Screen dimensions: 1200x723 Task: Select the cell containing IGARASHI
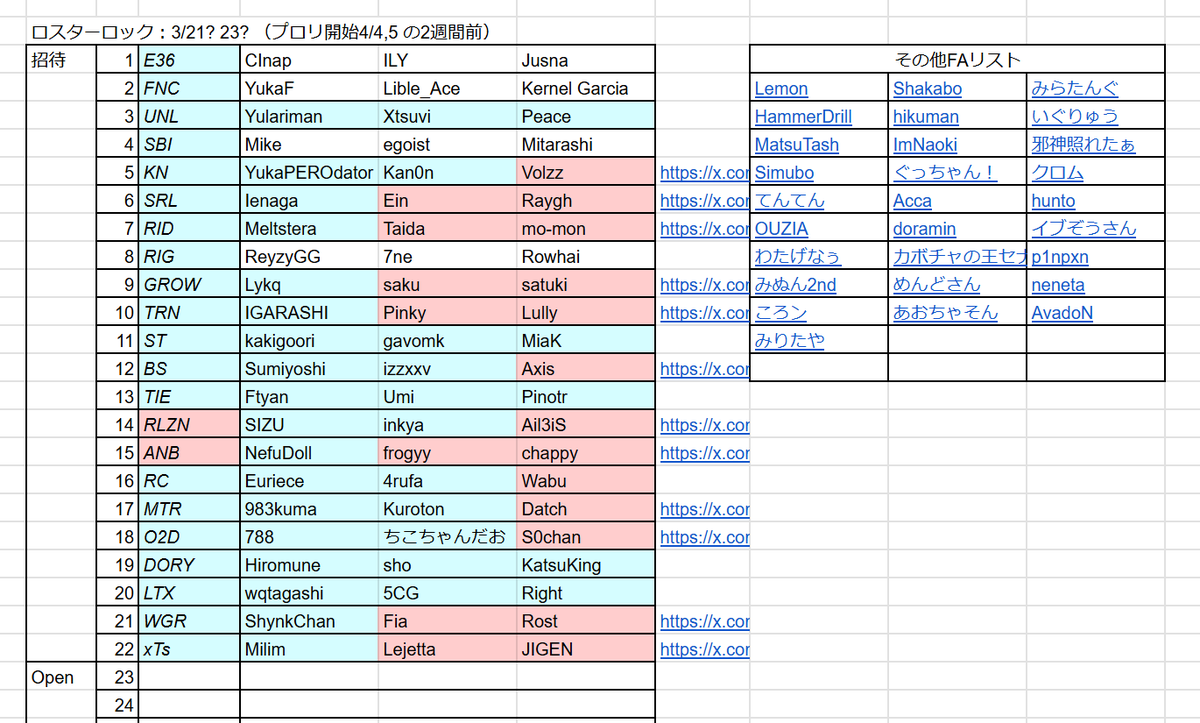click(x=309, y=312)
